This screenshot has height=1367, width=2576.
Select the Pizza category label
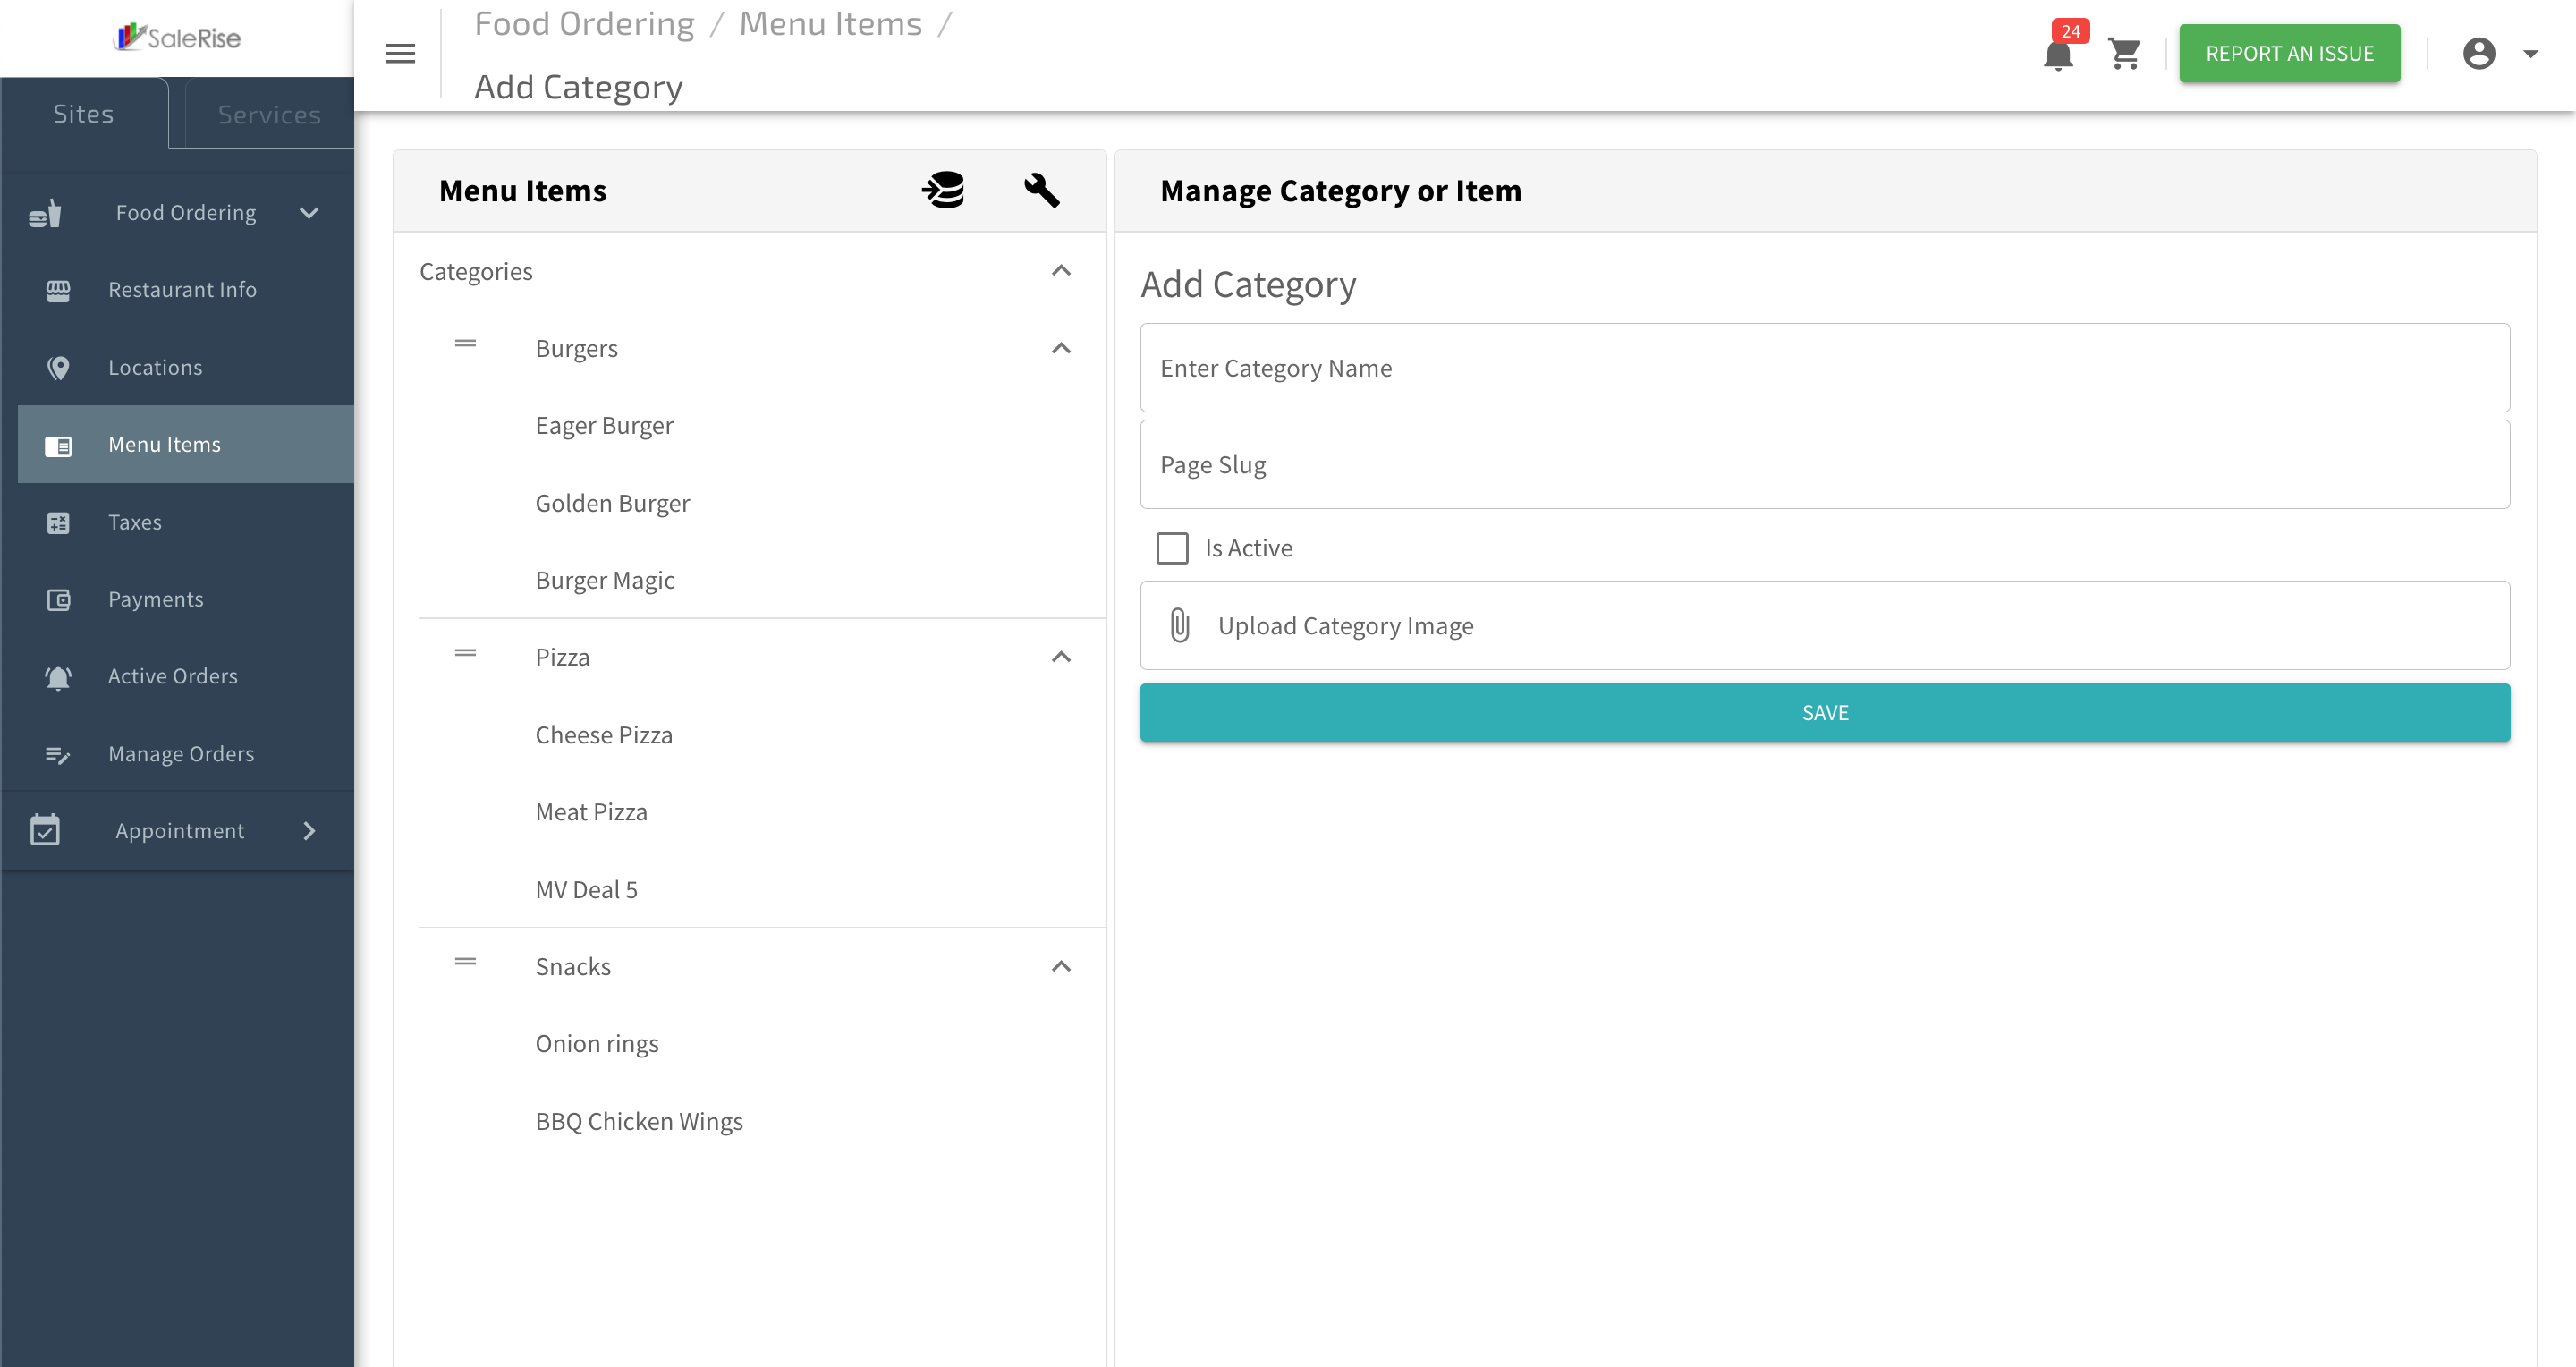562,657
